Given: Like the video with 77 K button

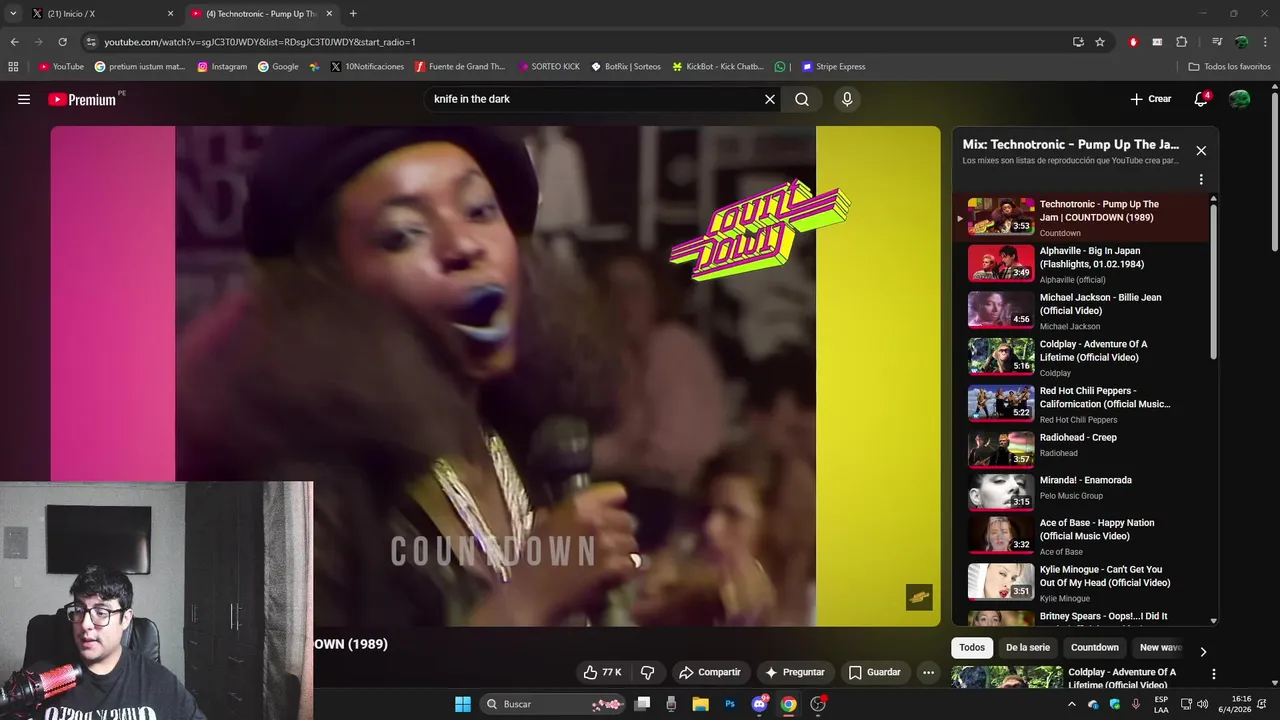Looking at the screenshot, I should [602, 672].
